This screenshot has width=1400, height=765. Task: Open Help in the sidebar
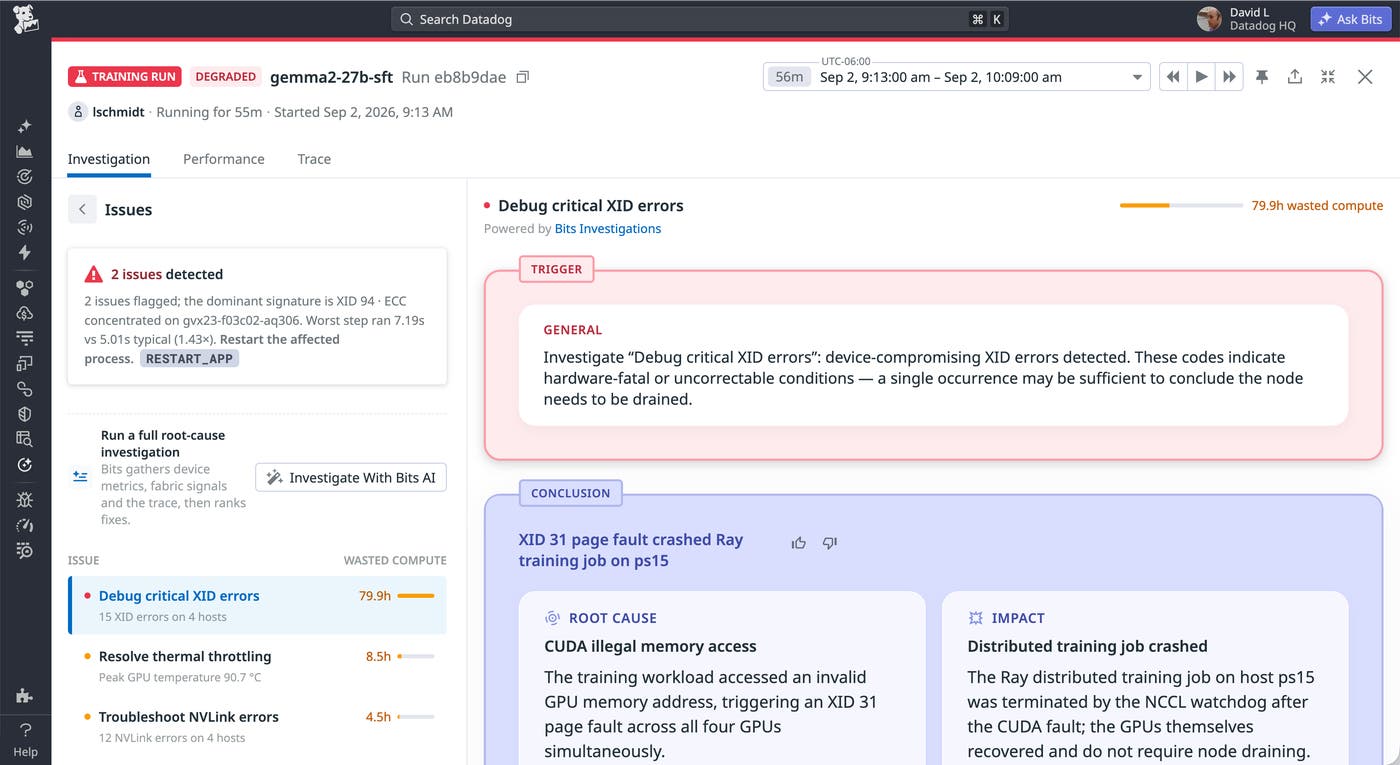tap(25, 739)
